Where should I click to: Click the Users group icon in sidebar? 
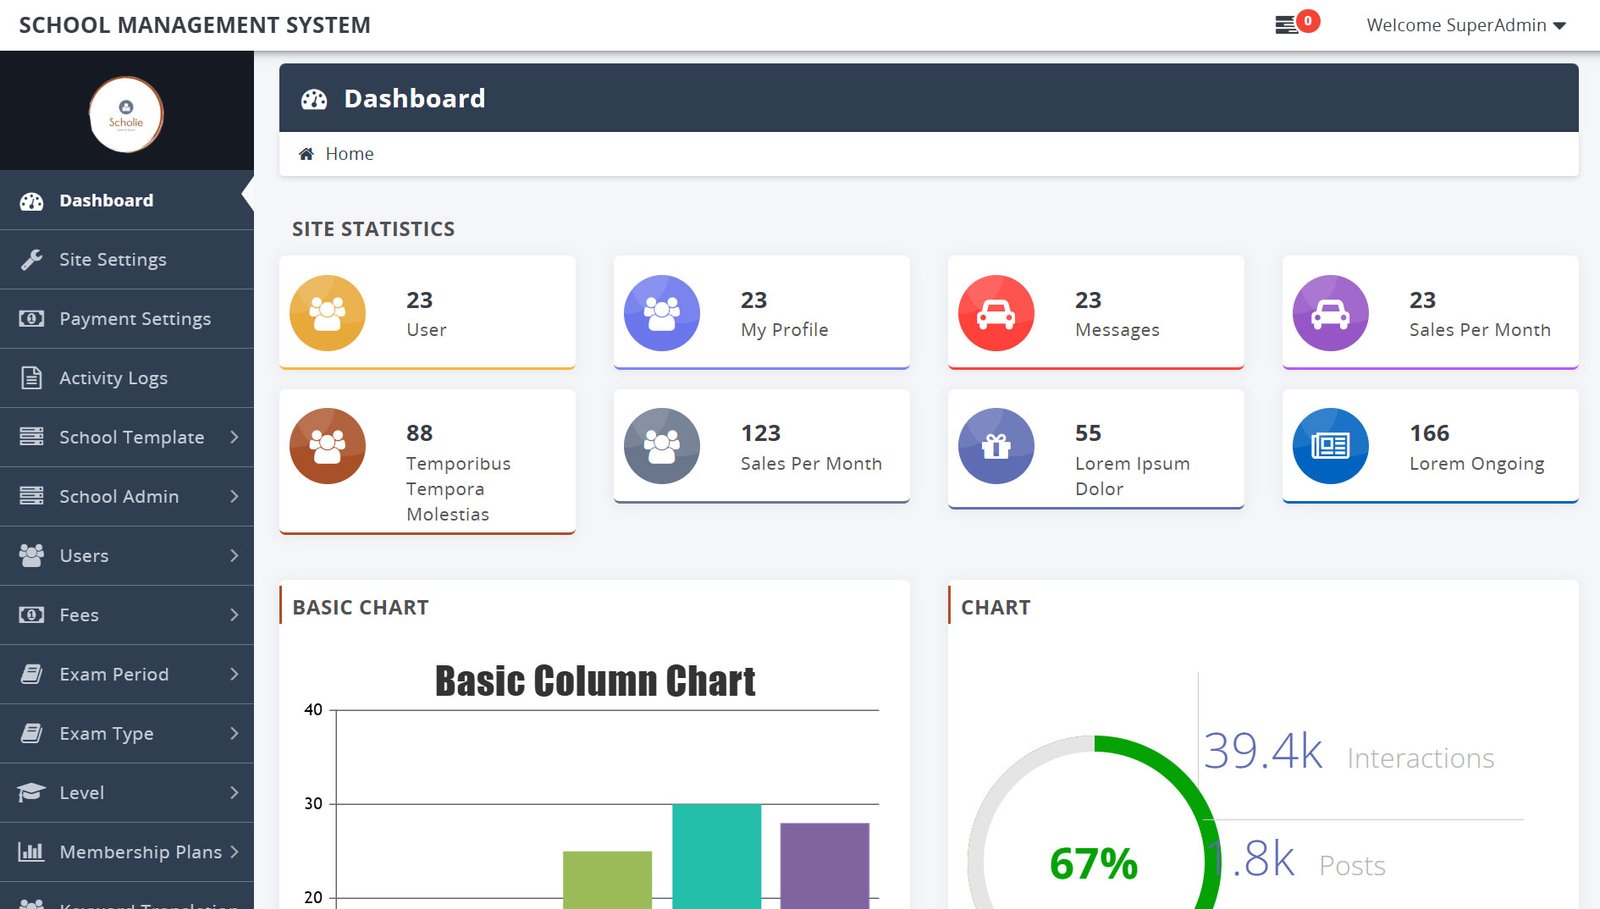[x=32, y=555]
